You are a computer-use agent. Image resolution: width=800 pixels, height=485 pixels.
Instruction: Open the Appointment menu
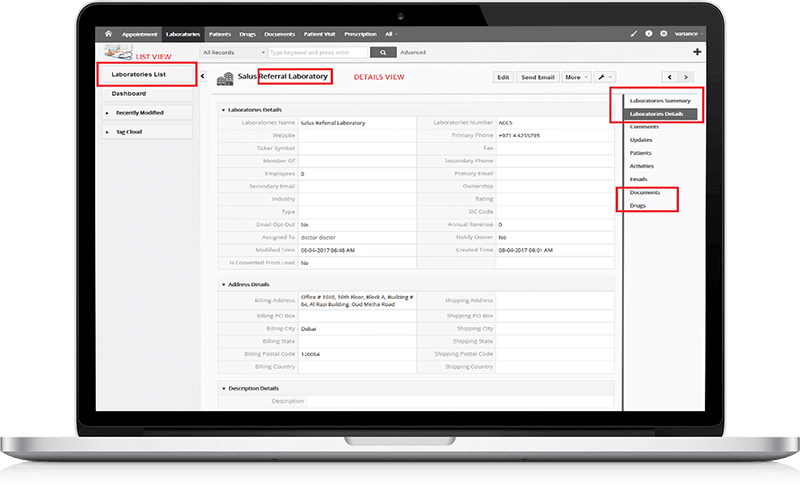139,34
